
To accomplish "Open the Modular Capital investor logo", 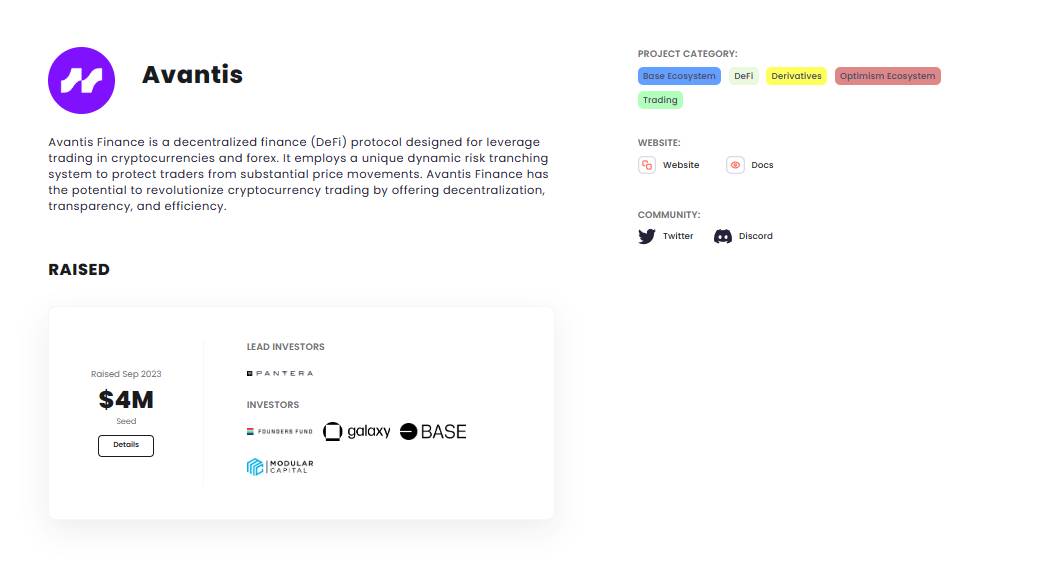I will pos(280,467).
